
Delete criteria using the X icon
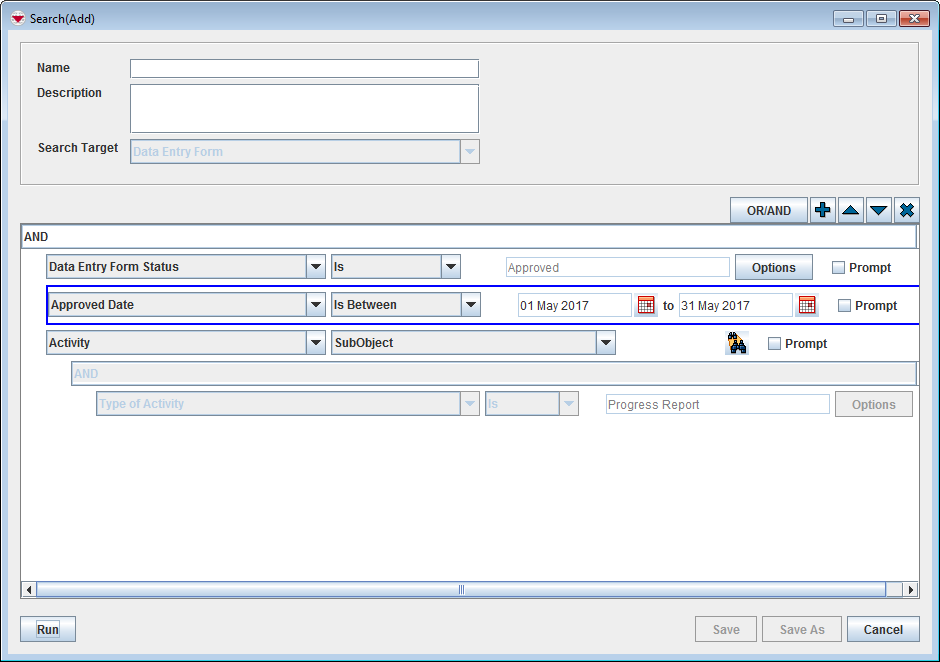coord(906,210)
